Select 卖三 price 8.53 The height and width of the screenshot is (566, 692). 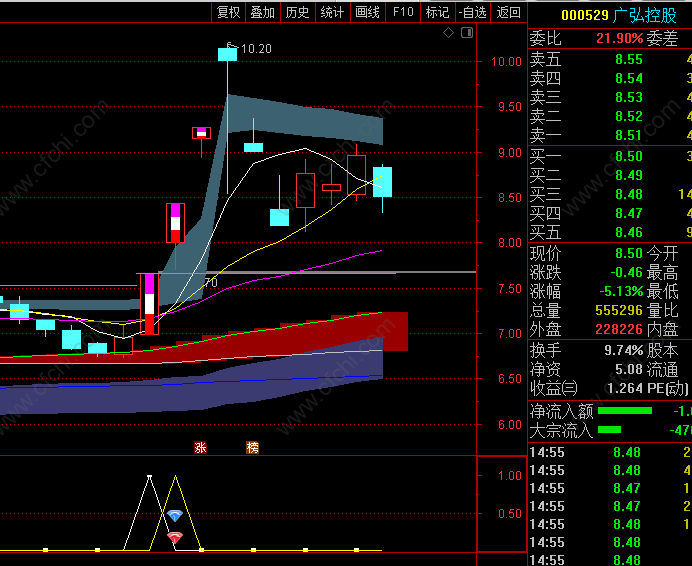tap(629, 98)
